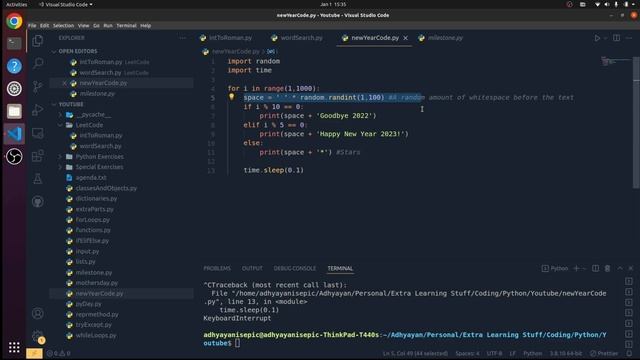
Task: Open the Selection menu
Action: coord(63,25)
